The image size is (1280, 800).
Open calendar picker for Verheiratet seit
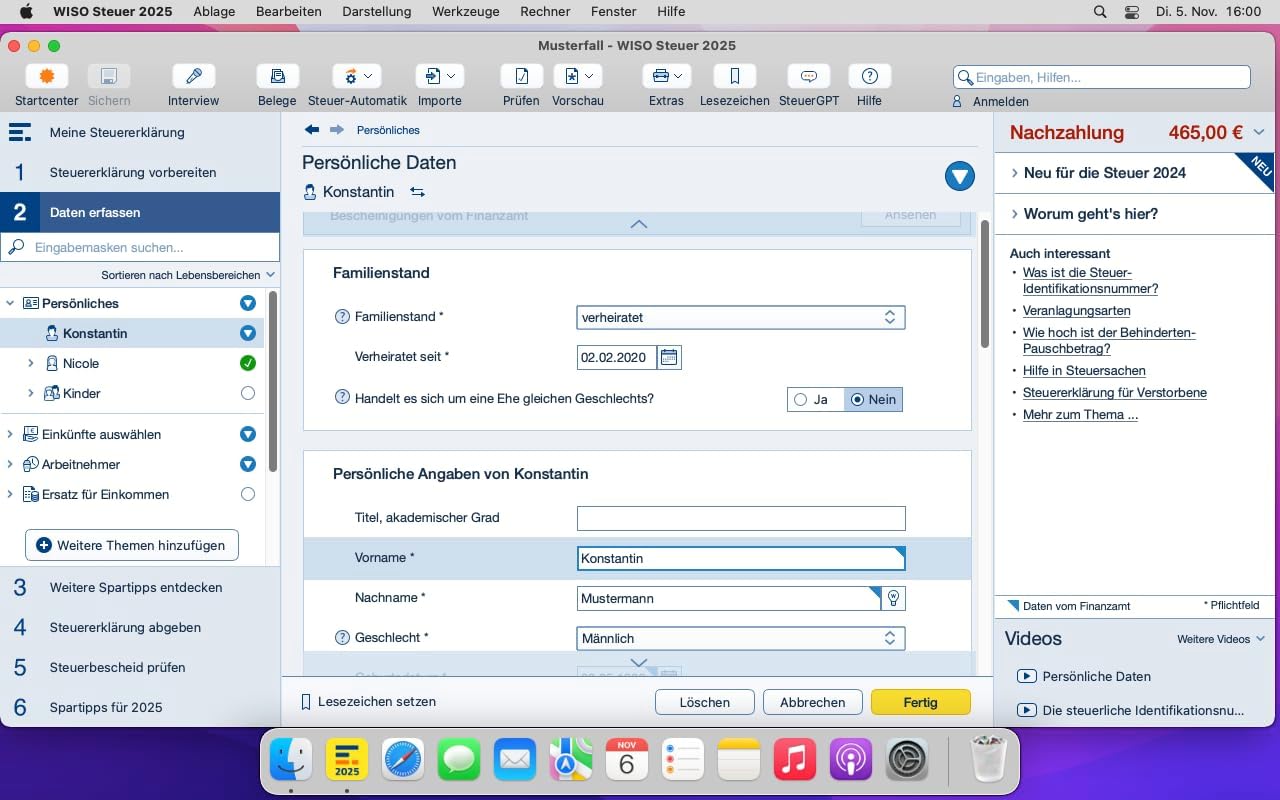(670, 357)
